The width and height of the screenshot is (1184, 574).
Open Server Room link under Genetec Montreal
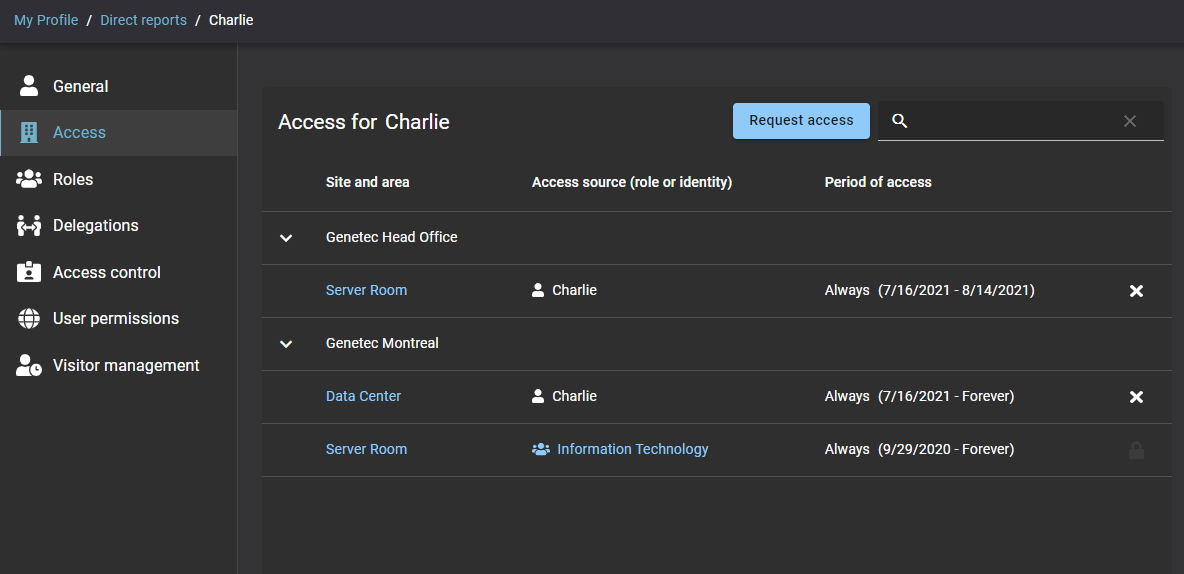pos(366,449)
